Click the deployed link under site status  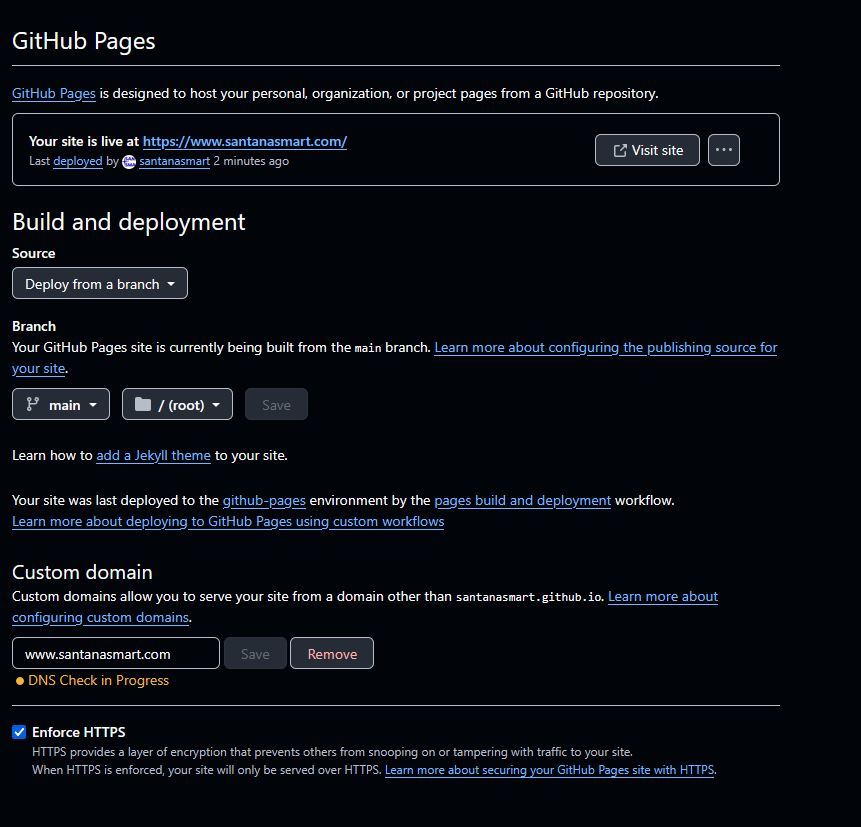tap(78, 162)
